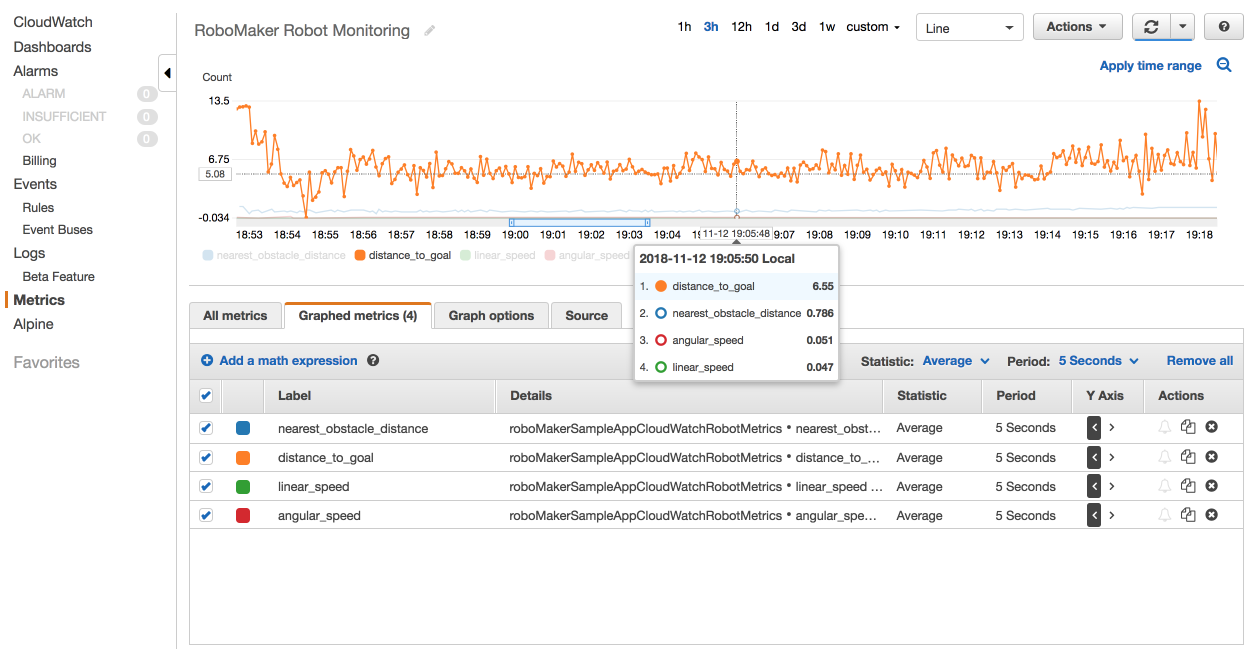Image resolution: width=1260 pixels, height=653 pixels.
Task: Uncheck the nearest_obstacle_distance row checkbox
Action: point(206,428)
